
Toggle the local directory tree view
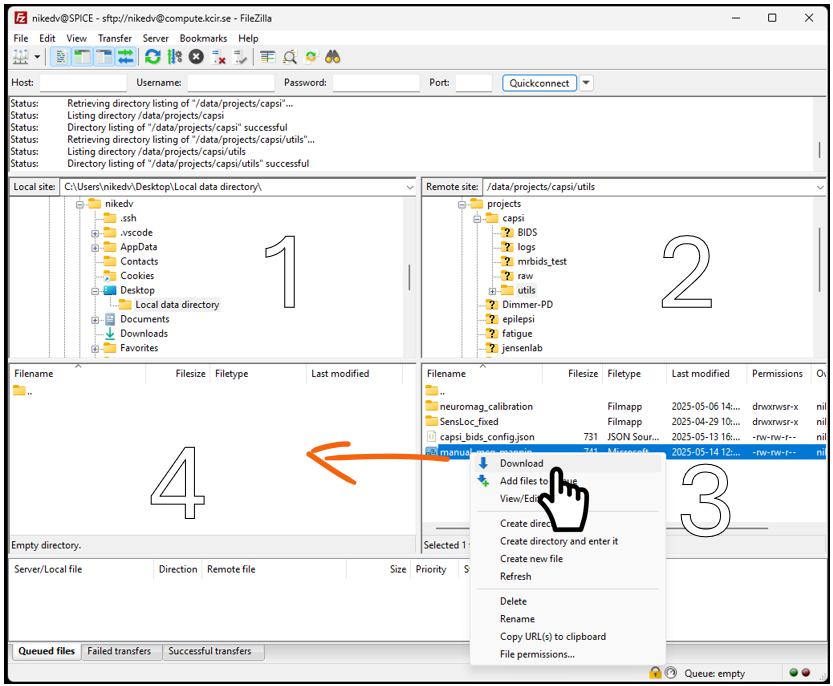click(x=82, y=57)
